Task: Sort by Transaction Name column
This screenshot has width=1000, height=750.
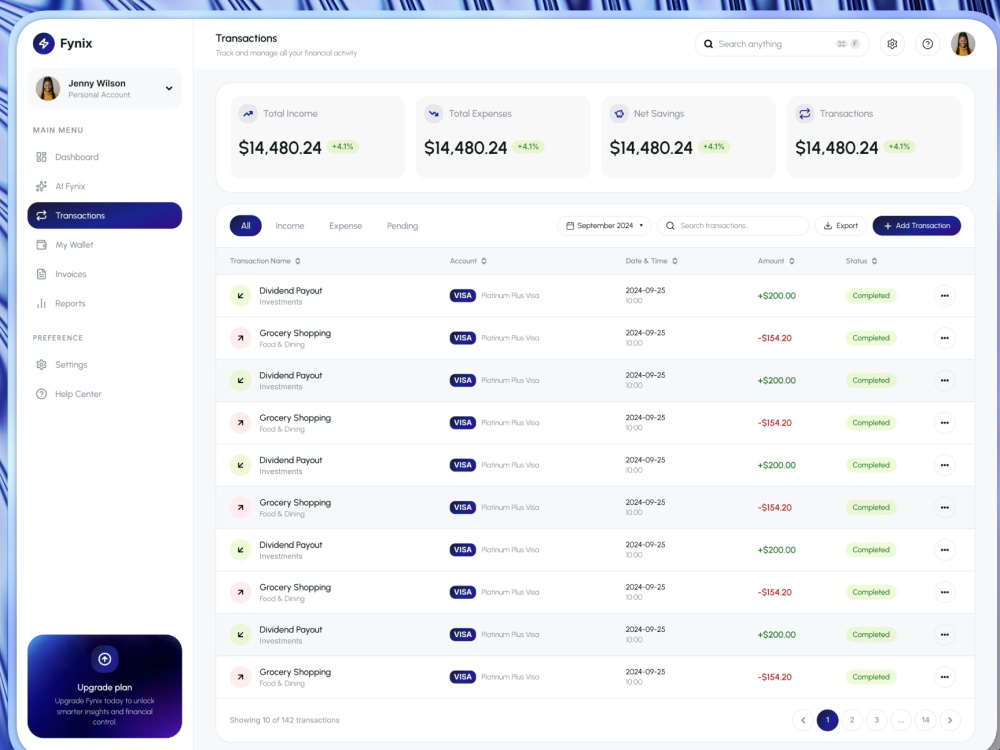Action: (265, 261)
